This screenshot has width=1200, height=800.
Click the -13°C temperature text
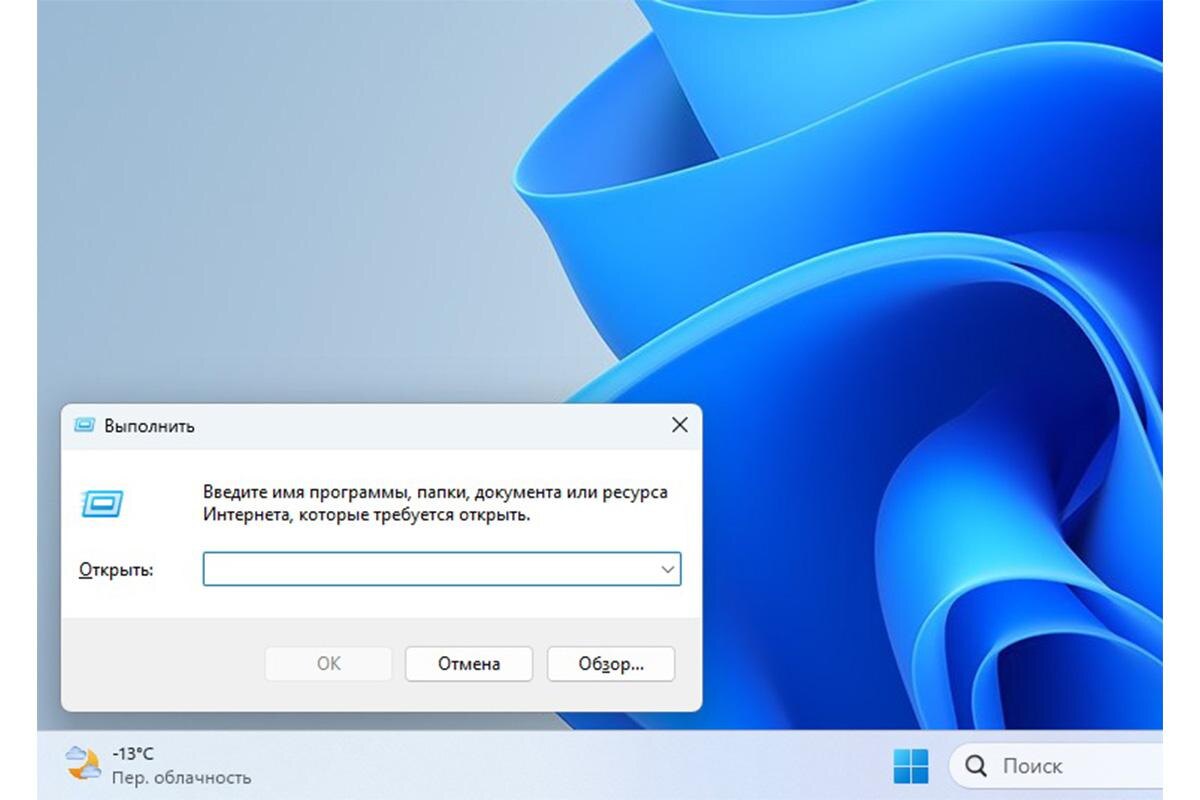tap(133, 753)
